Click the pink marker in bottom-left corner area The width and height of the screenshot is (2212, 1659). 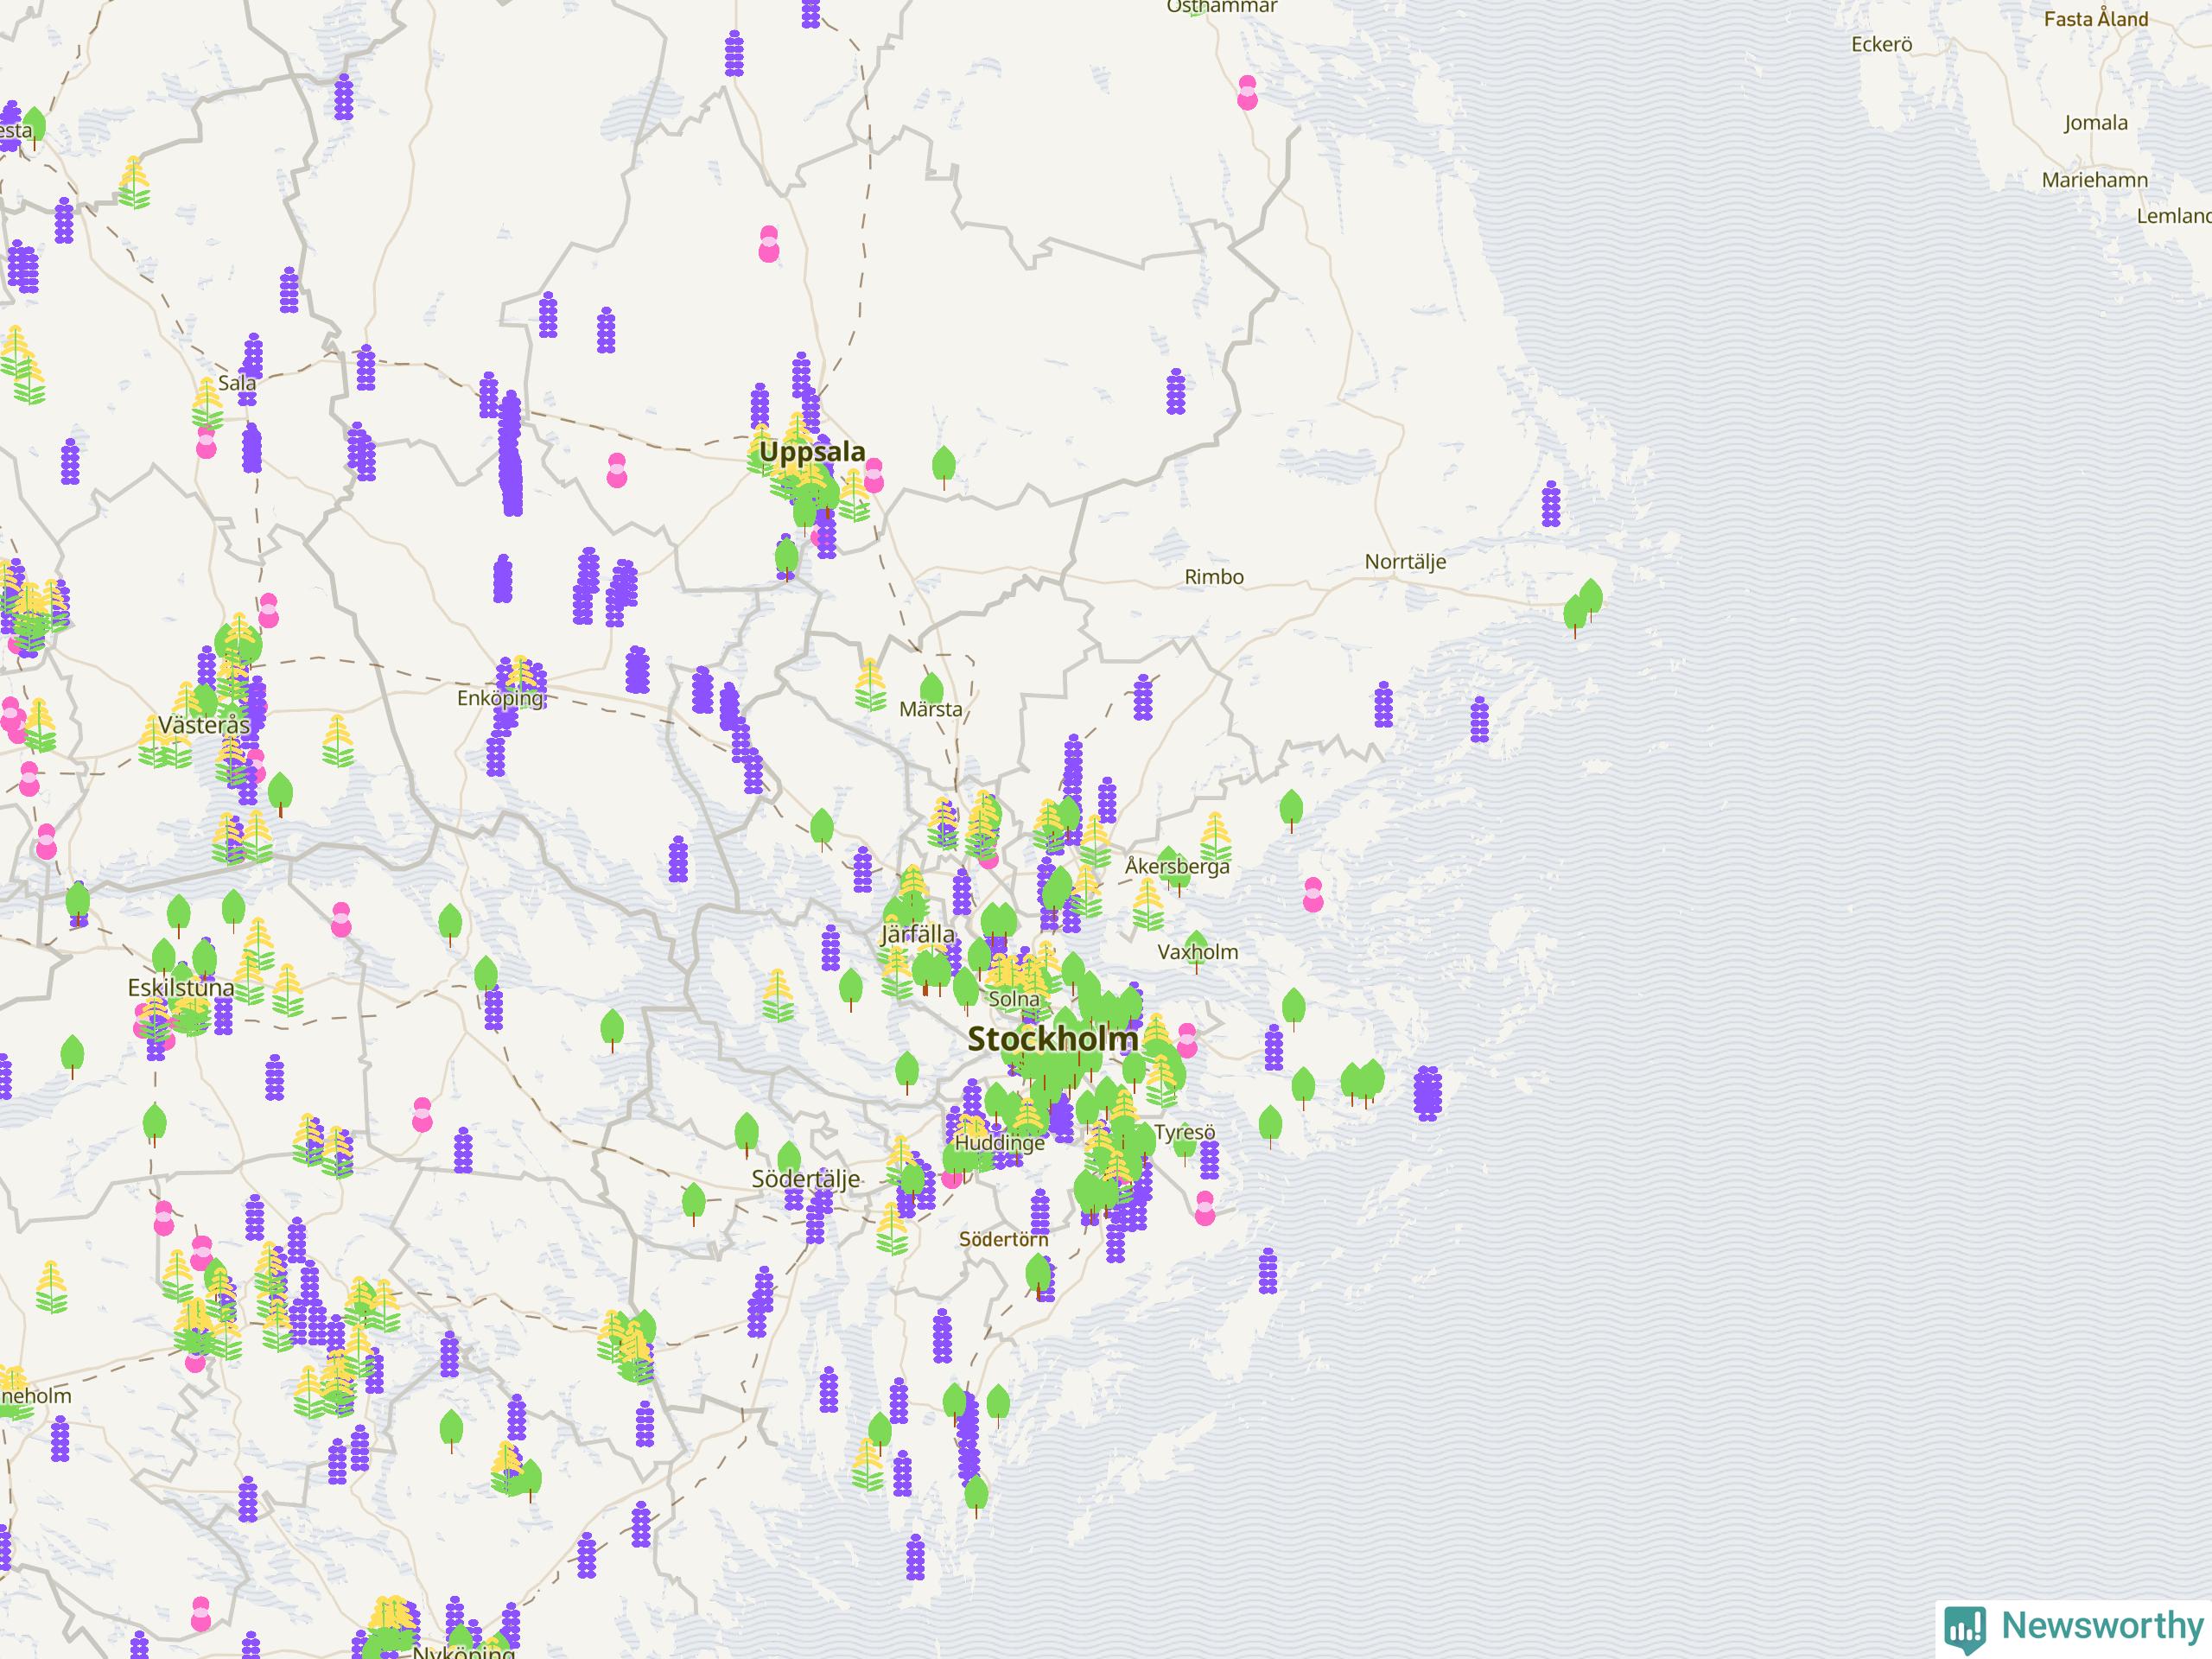coord(201,1615)
